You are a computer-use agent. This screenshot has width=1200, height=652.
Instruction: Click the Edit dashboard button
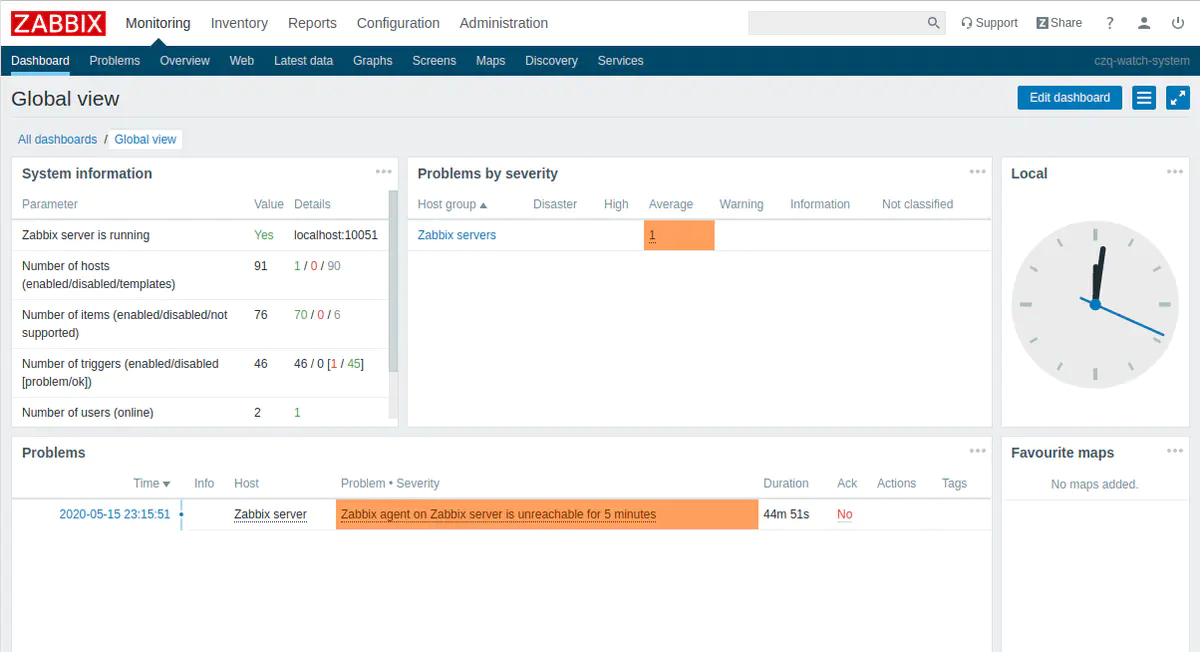click(1070, 98)
